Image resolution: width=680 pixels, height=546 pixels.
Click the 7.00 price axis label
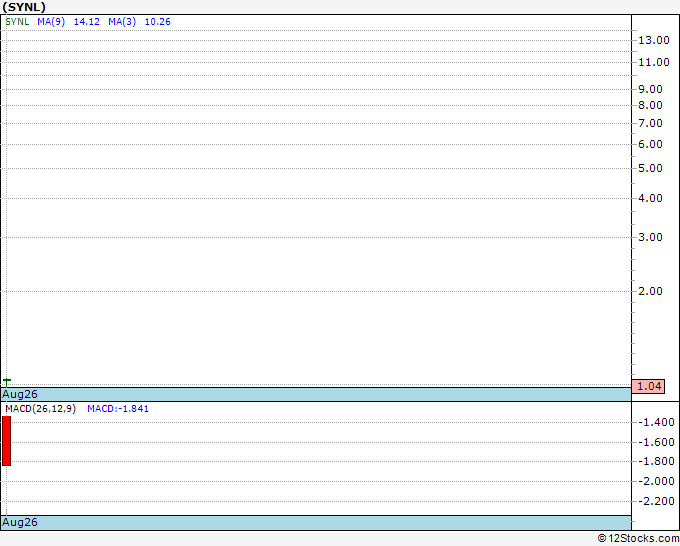651,123
